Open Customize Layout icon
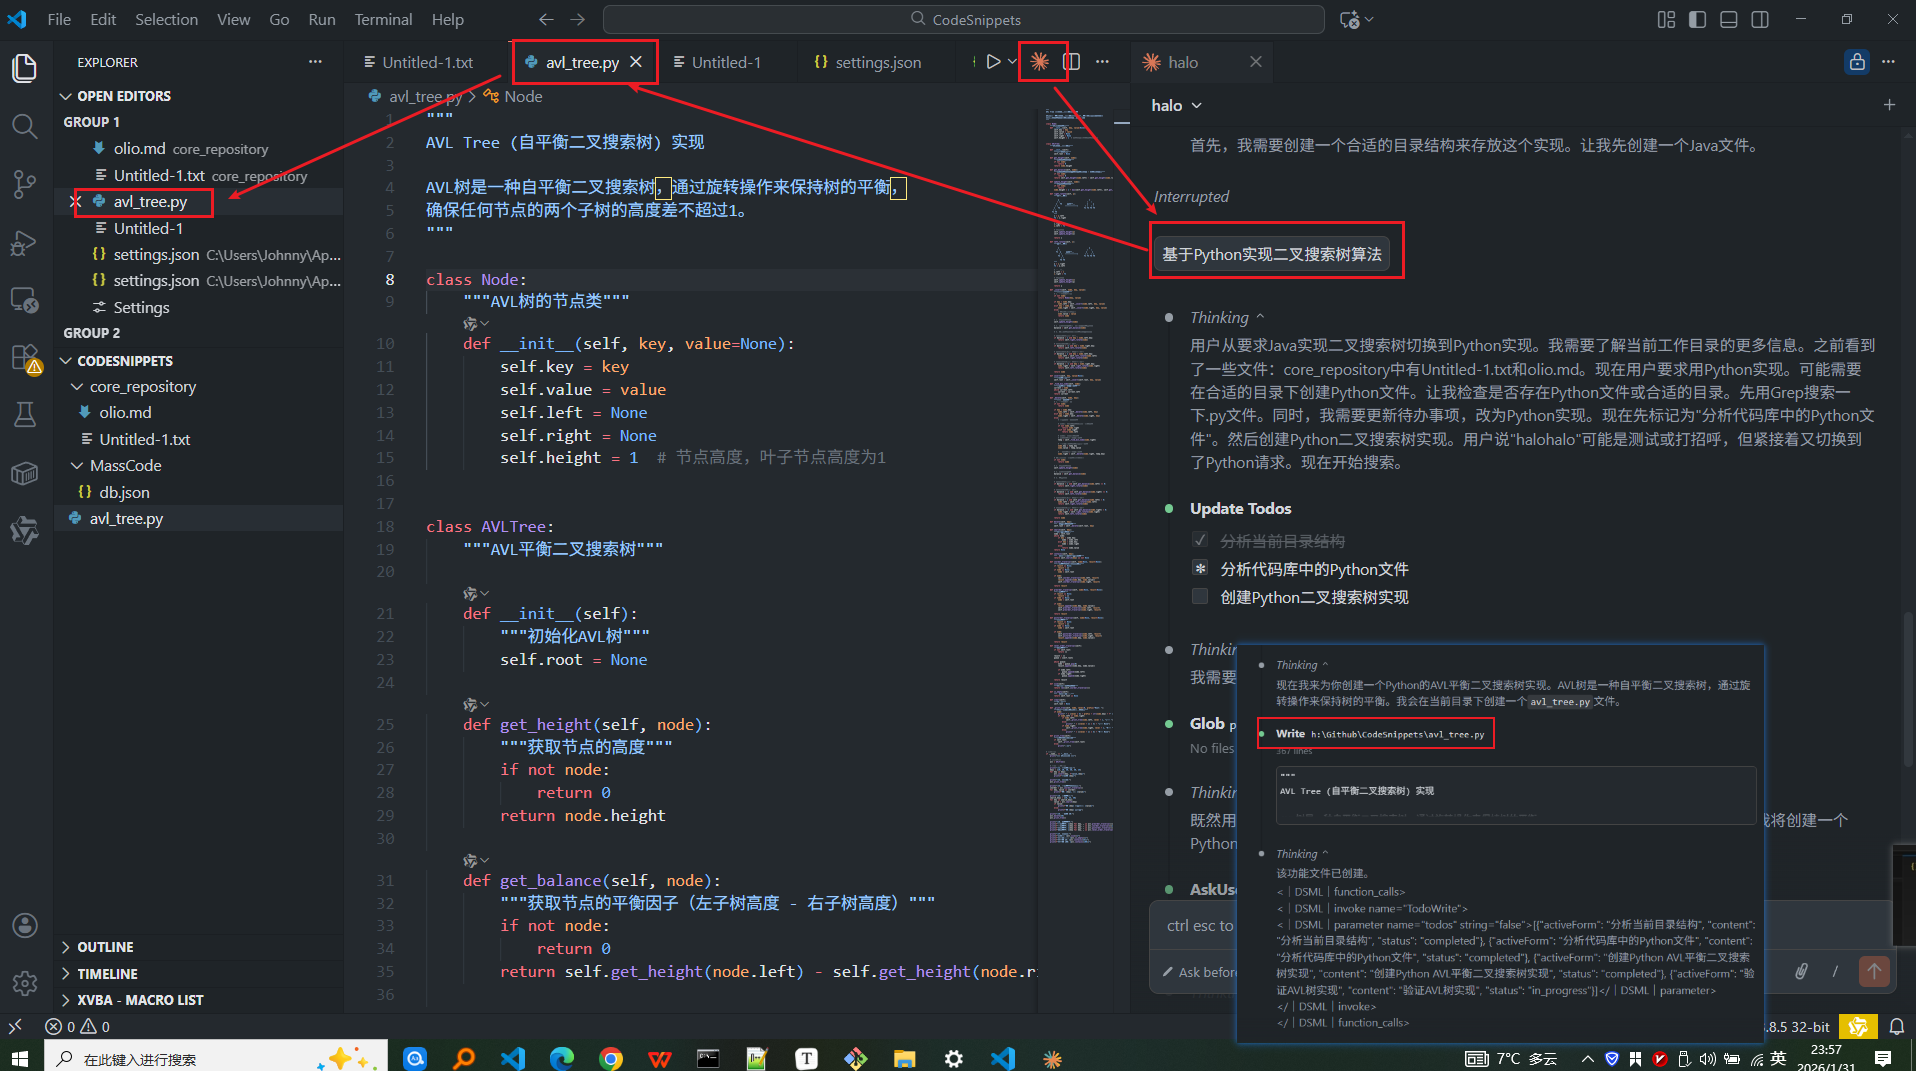Image resolution: width=1916 pixels, height=1071 pixels. pyautogui.click(x=1666, y=19)
